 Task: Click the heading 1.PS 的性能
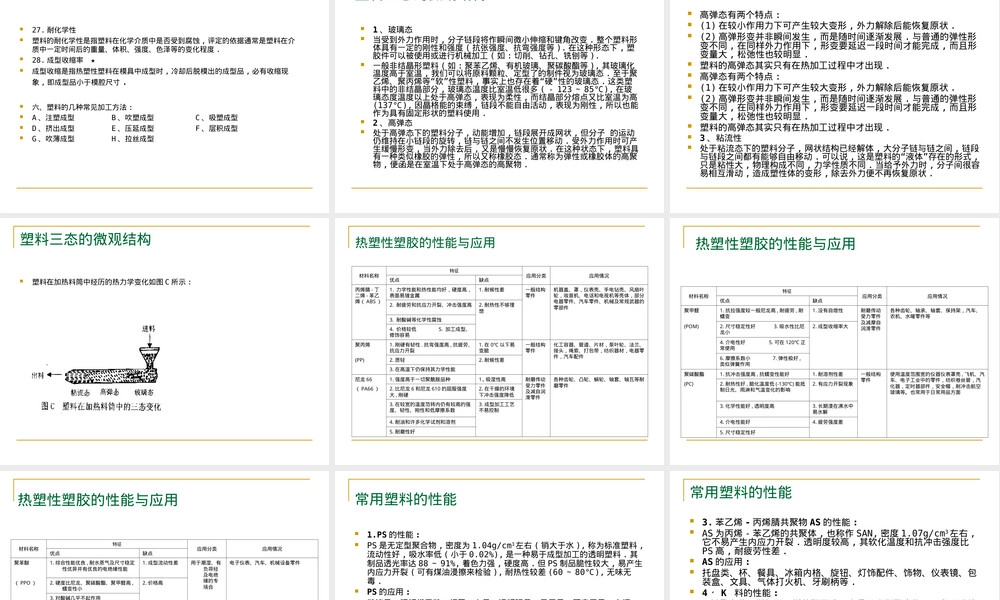point(393,534)
